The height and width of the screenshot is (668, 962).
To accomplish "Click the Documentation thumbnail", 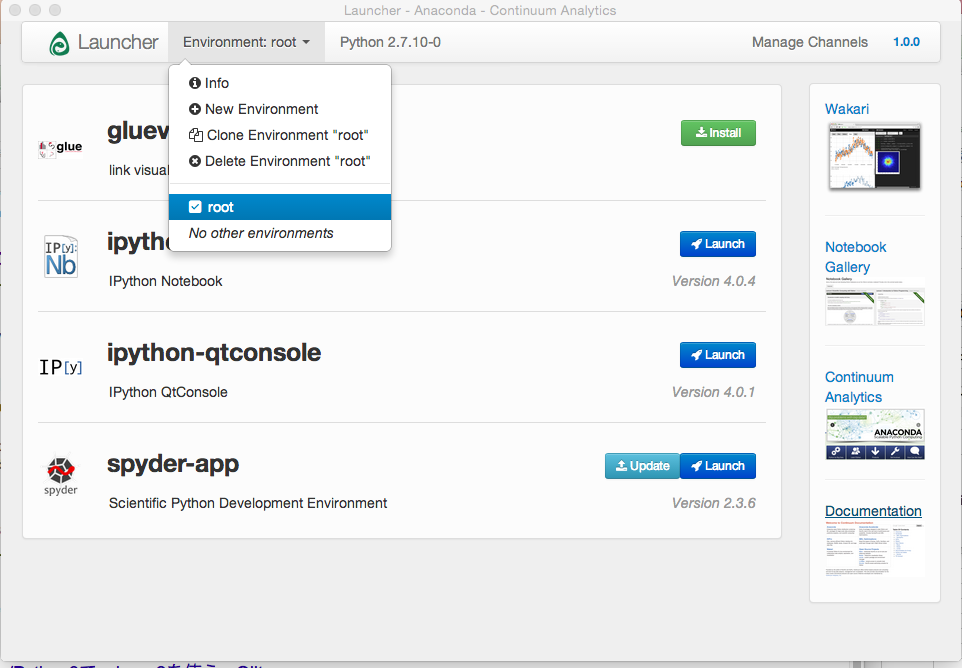I will click(875, 550).
